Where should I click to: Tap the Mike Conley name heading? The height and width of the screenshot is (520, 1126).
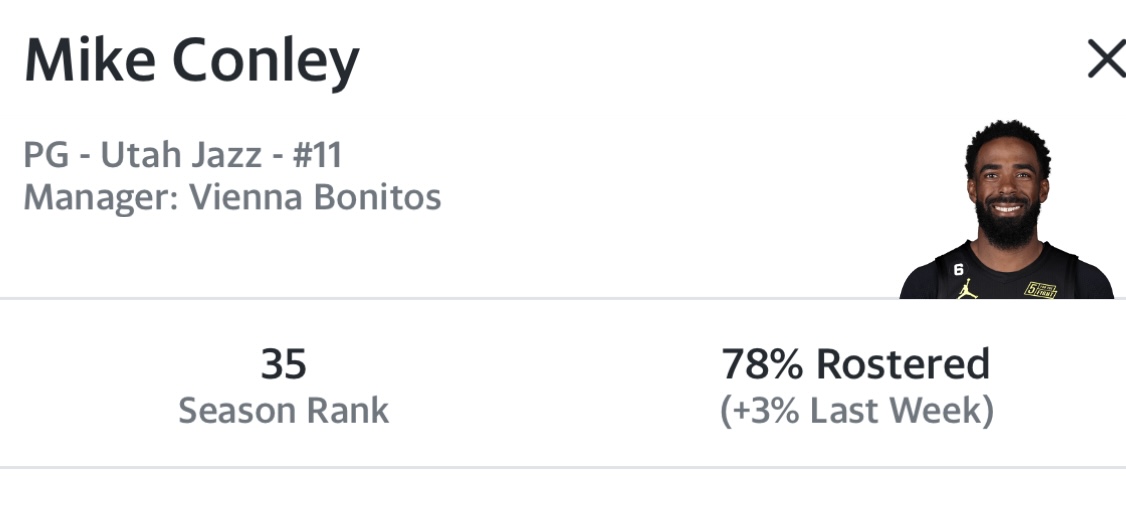[x=192, y=62]
